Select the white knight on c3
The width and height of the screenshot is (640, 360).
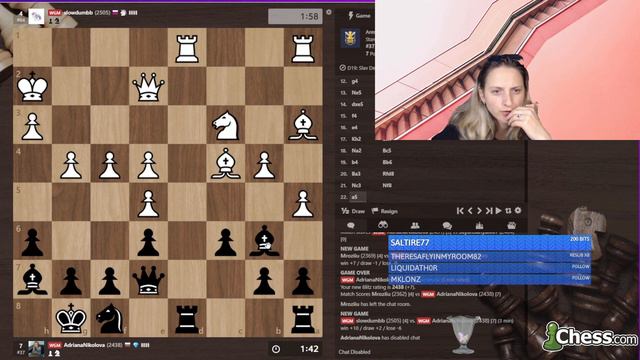click(226, 125)
